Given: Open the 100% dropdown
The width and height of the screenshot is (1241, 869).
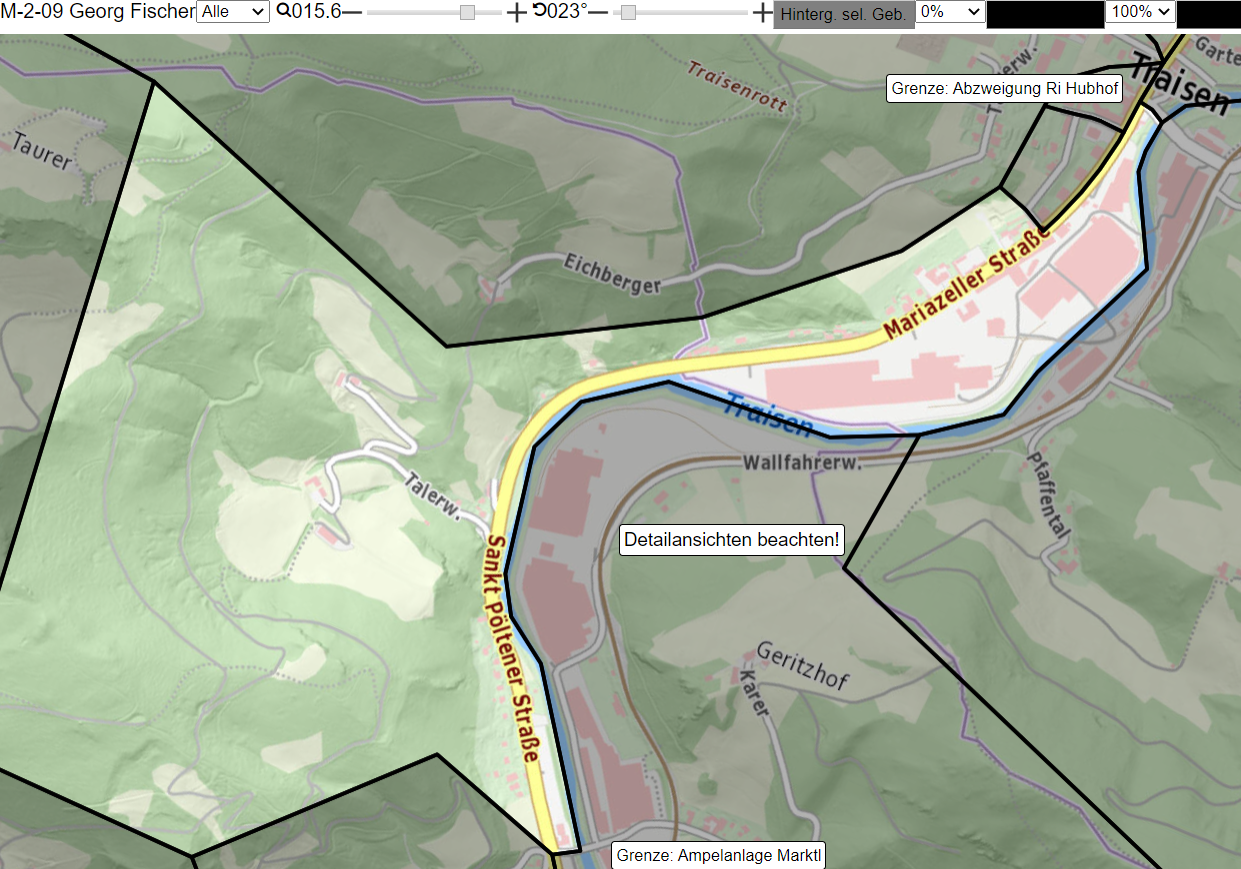Looking at the screenshot, I should (1140, 12).
